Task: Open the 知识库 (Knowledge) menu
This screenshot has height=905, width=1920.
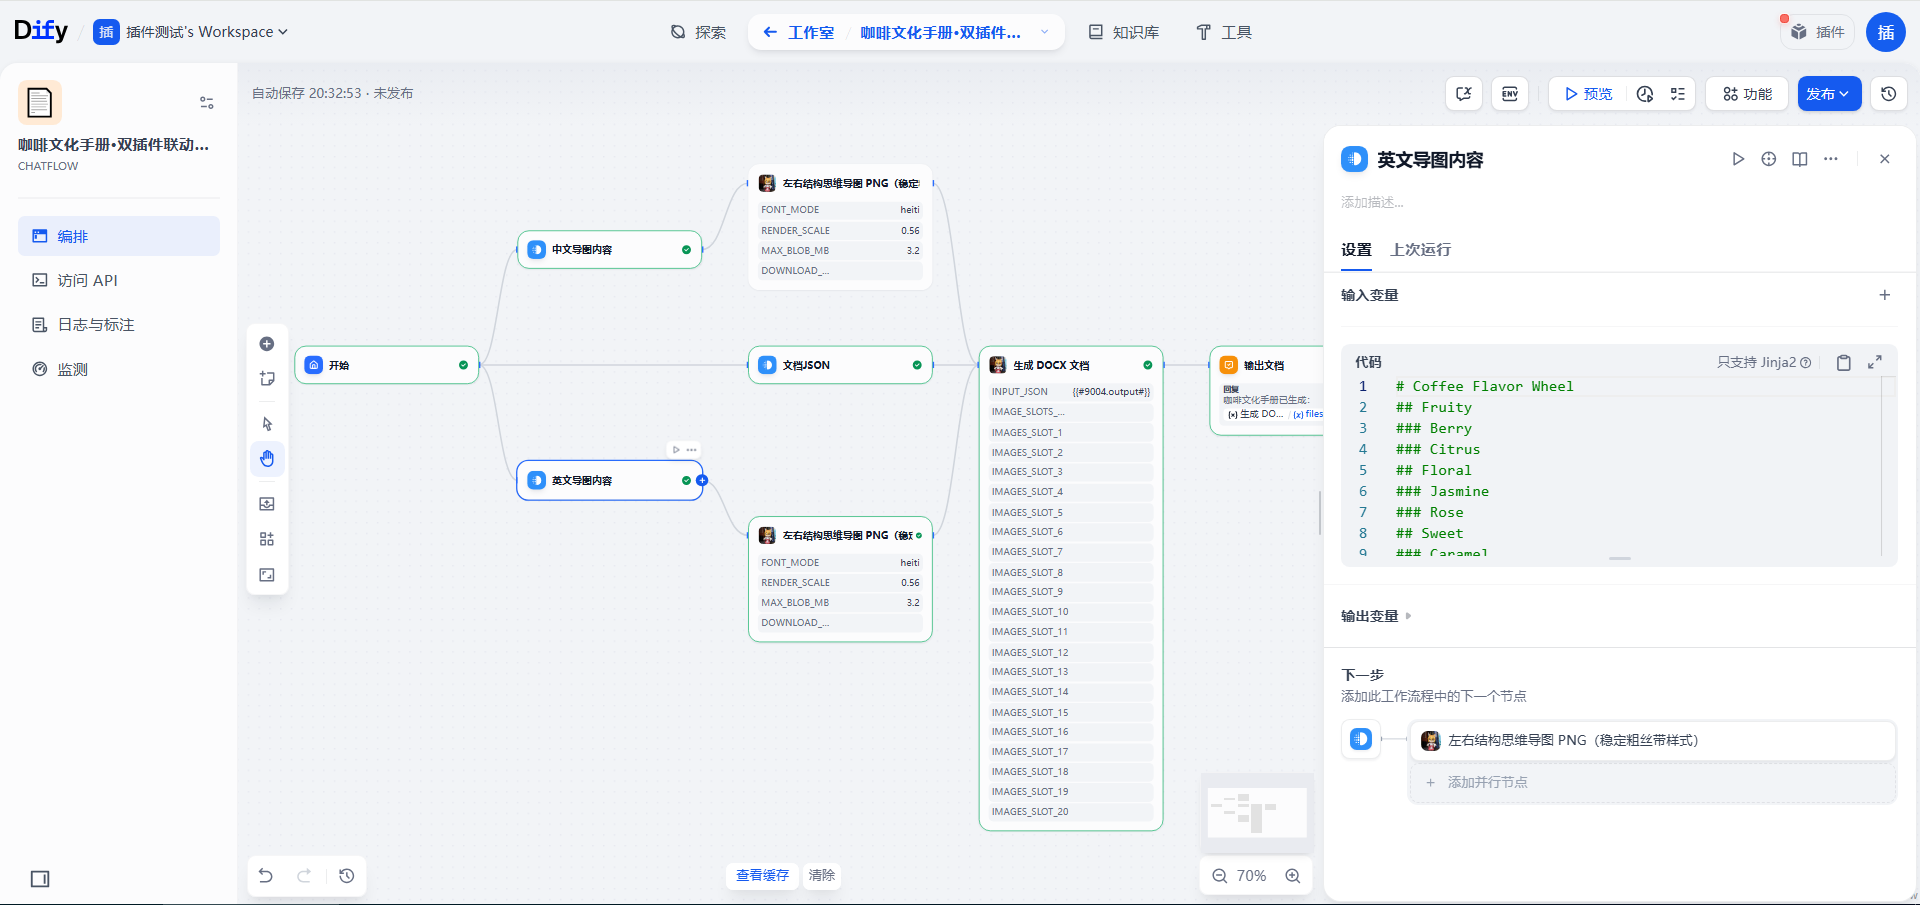Action: click(x=1124, y=32)
